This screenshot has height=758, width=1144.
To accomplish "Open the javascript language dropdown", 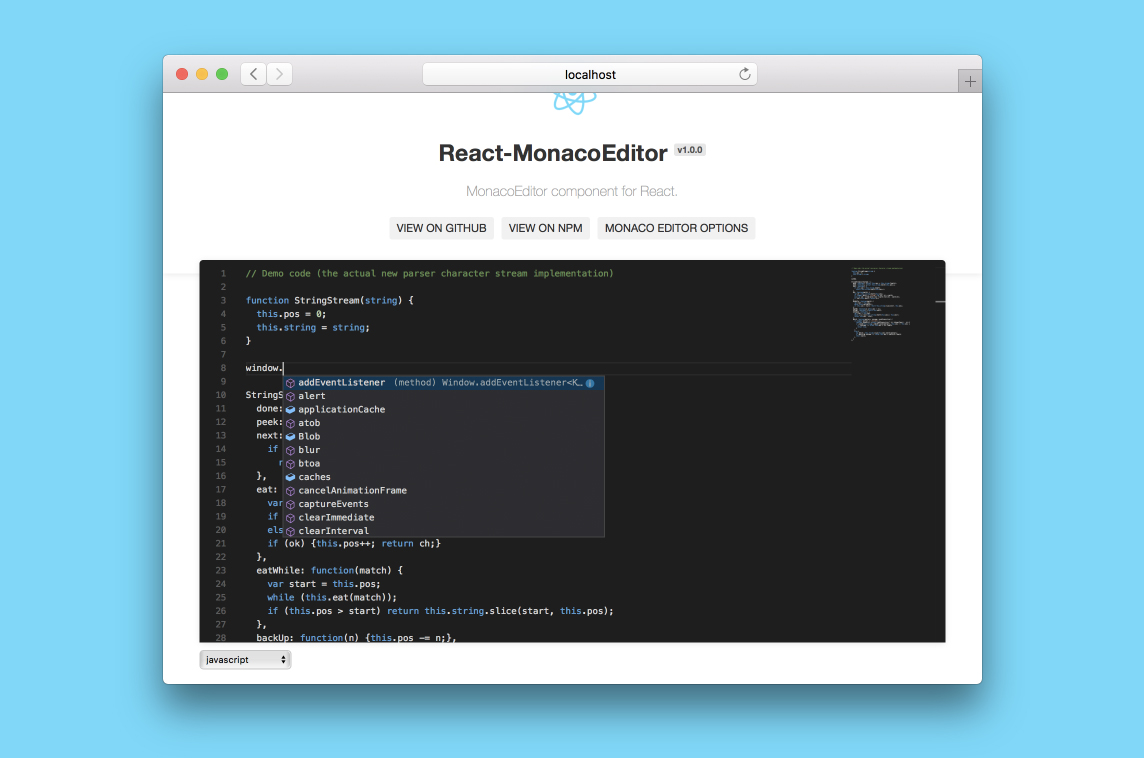I will click(245, 660).
